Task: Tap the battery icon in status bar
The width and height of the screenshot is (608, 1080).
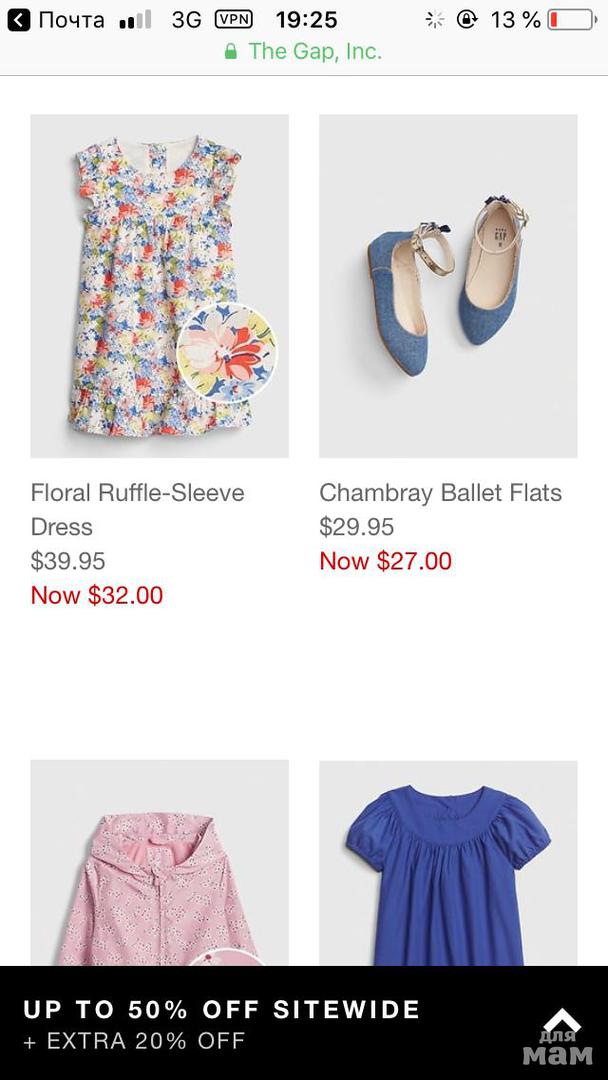Action: click(x=570, y=20)
